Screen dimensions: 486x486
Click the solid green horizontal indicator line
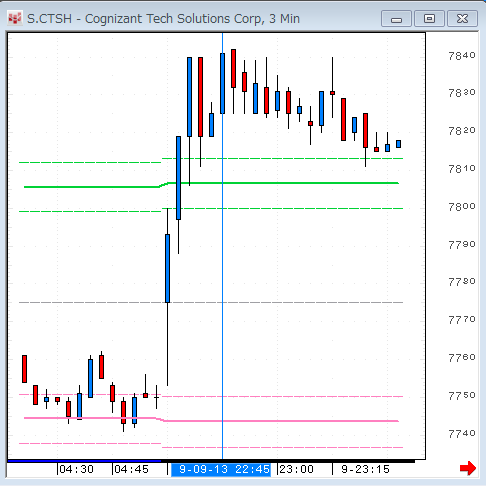[211, 184]
